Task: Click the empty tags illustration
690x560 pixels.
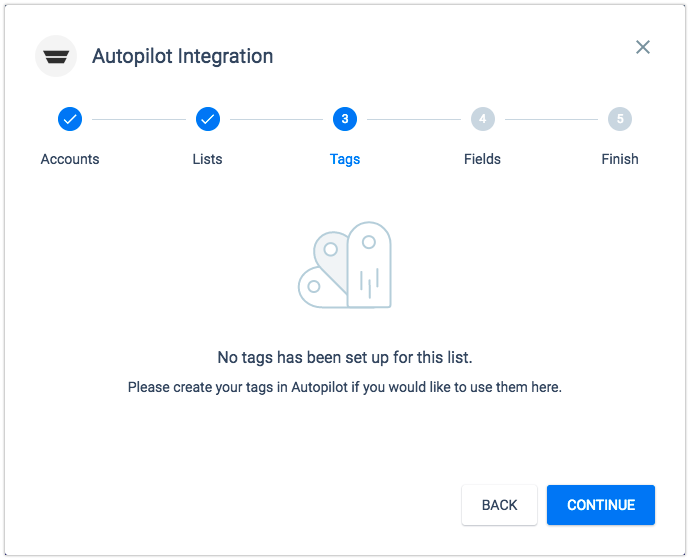Action: (345, 265)
